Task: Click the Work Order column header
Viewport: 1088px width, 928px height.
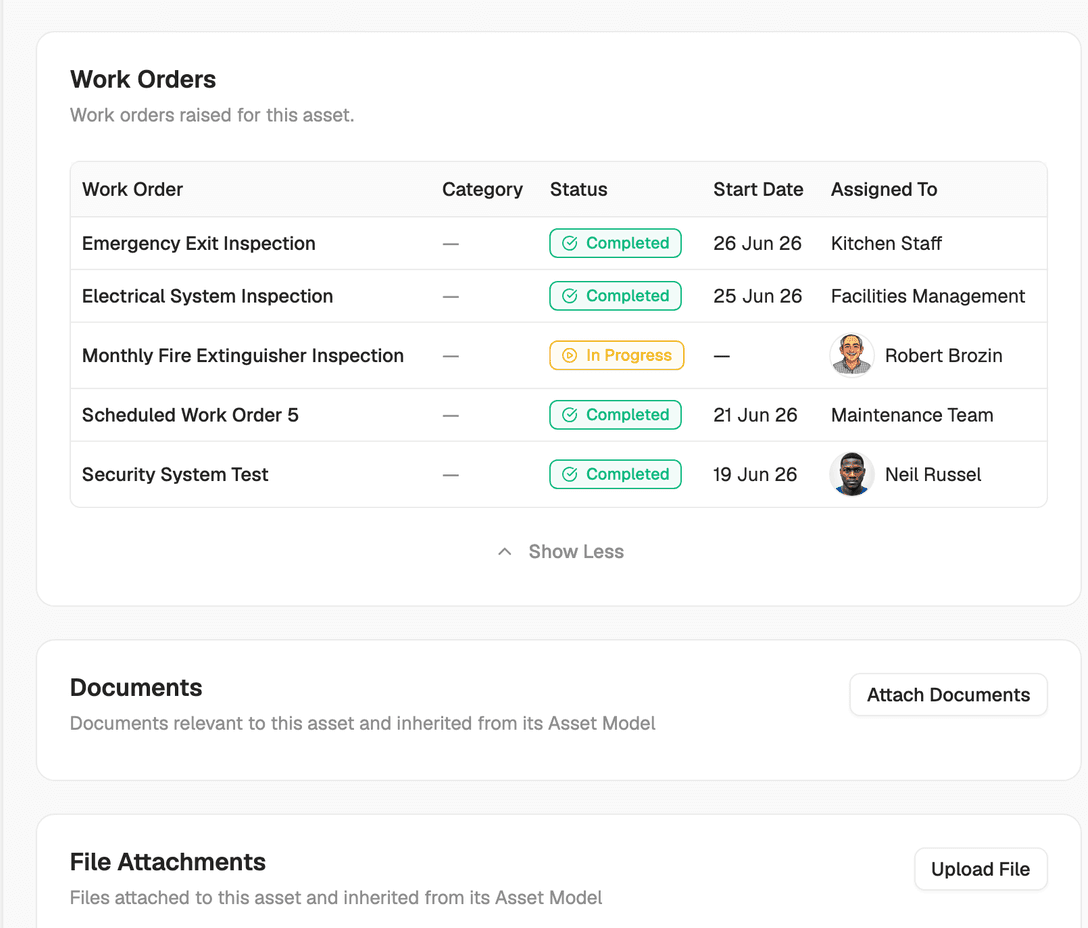Action: pos(133,189)
